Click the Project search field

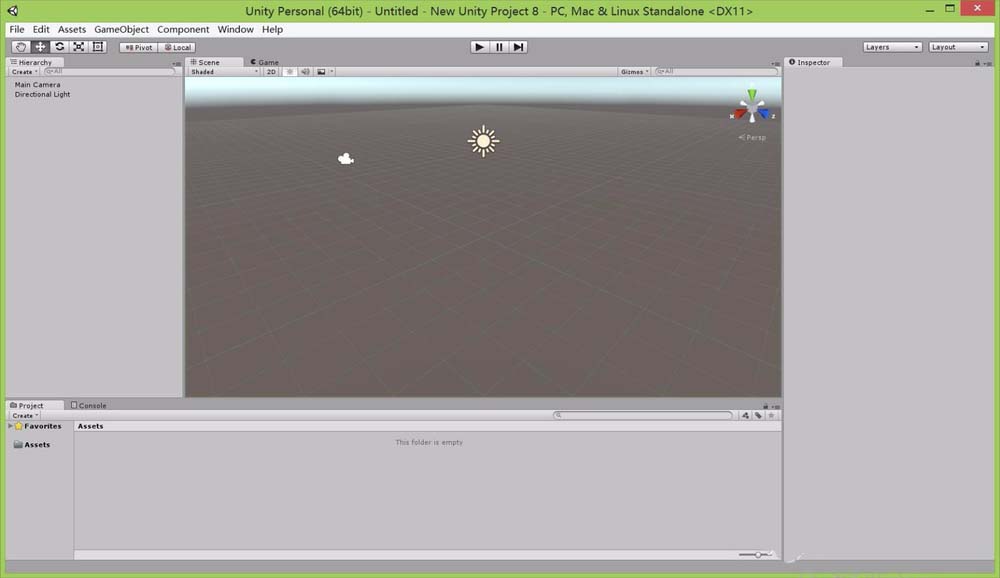643,415
